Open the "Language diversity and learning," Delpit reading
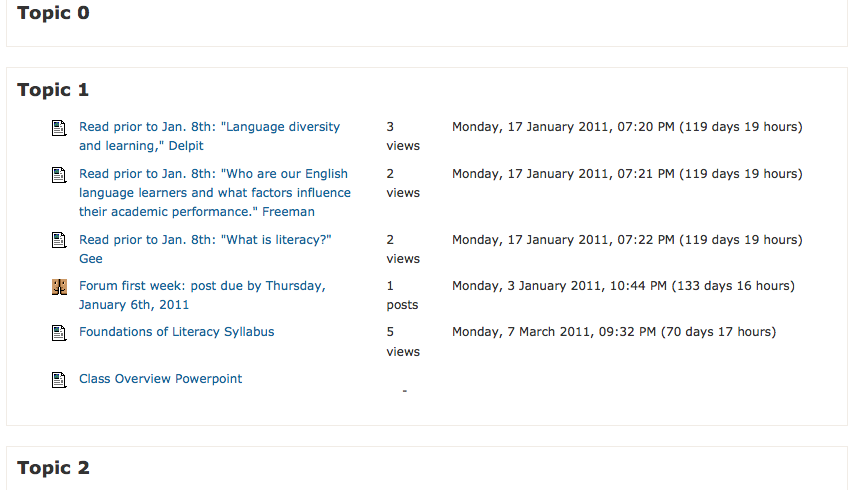Screen dimensions: 854x490 (x=209, y=136)
